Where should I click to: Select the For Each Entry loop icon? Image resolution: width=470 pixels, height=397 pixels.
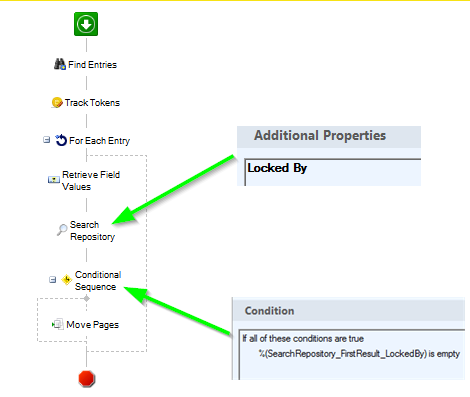tap(61, 140)
